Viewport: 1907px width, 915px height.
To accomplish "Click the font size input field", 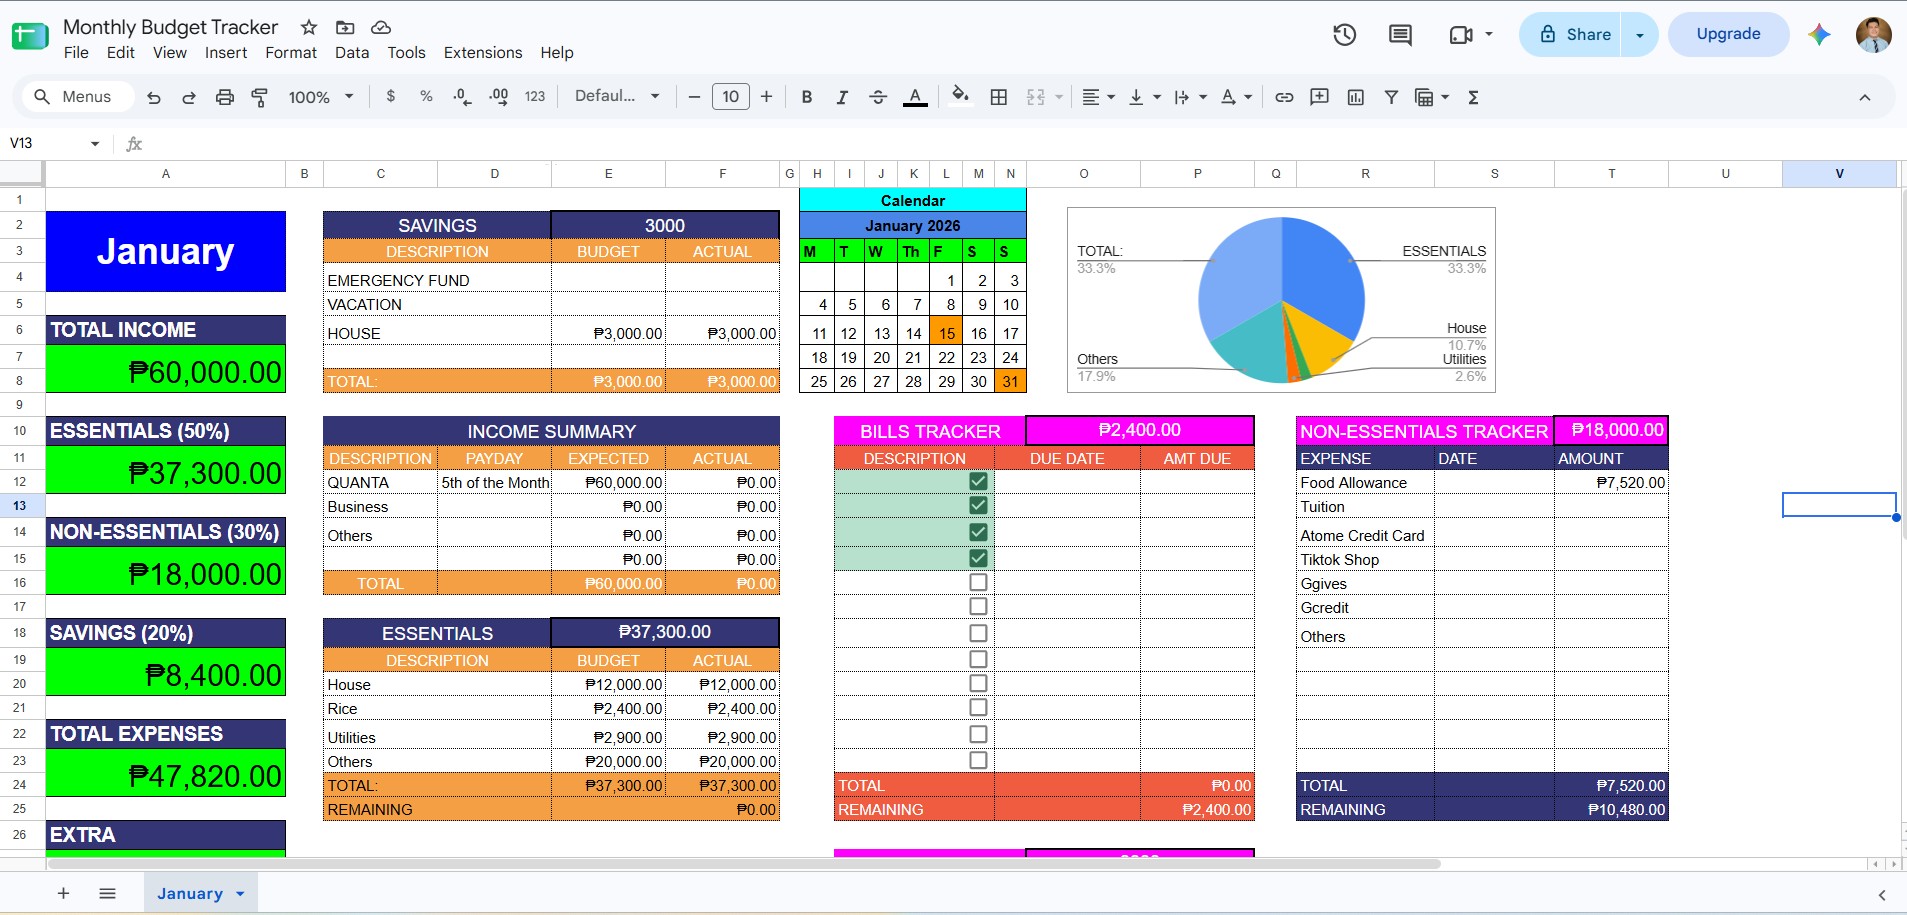I will pos(731,97).
